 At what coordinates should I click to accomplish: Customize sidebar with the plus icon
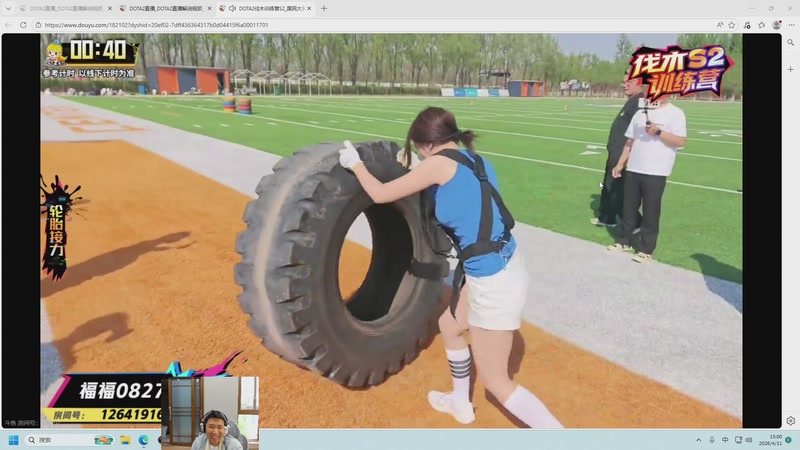tap(790, 69)
